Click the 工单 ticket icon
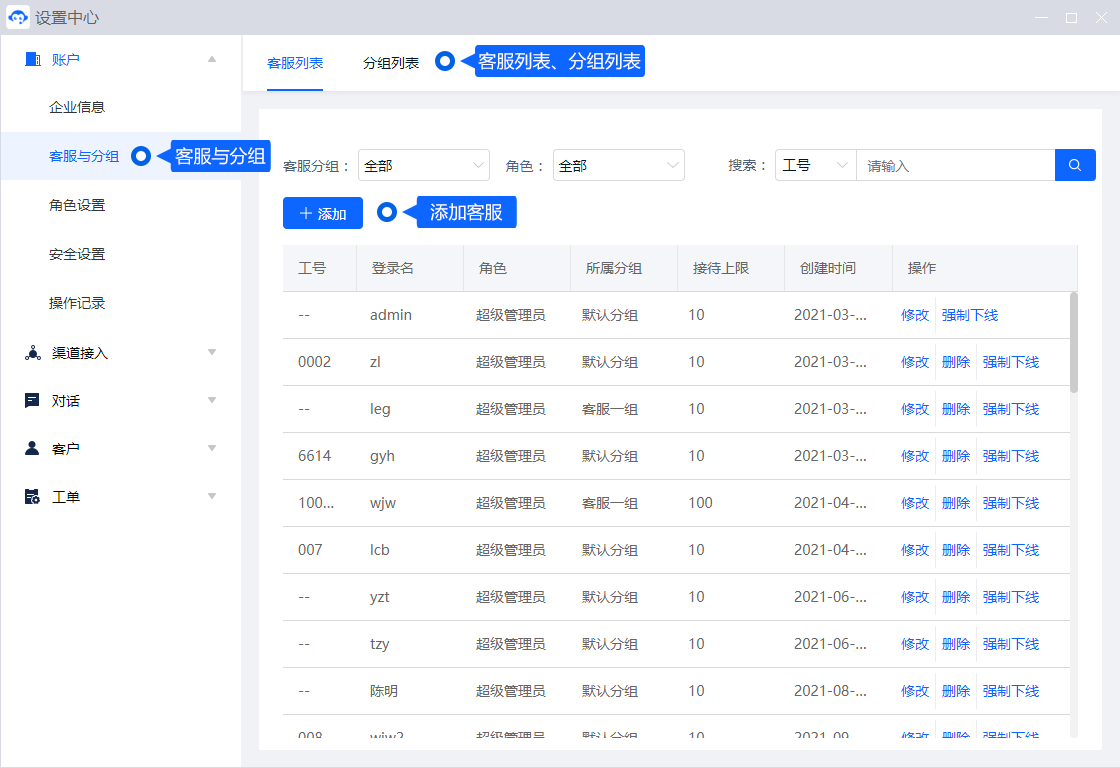The image size is (1120, 768). [32, 497]
